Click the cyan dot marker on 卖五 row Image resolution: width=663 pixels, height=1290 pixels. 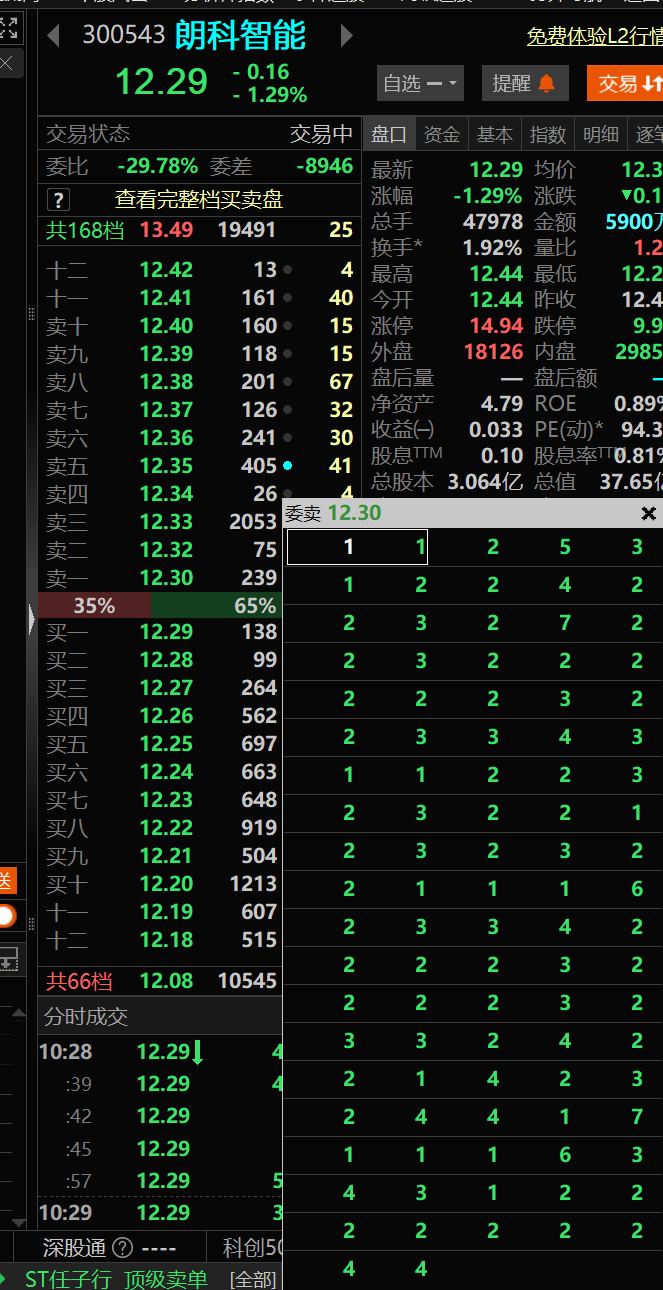coord(288,466)
